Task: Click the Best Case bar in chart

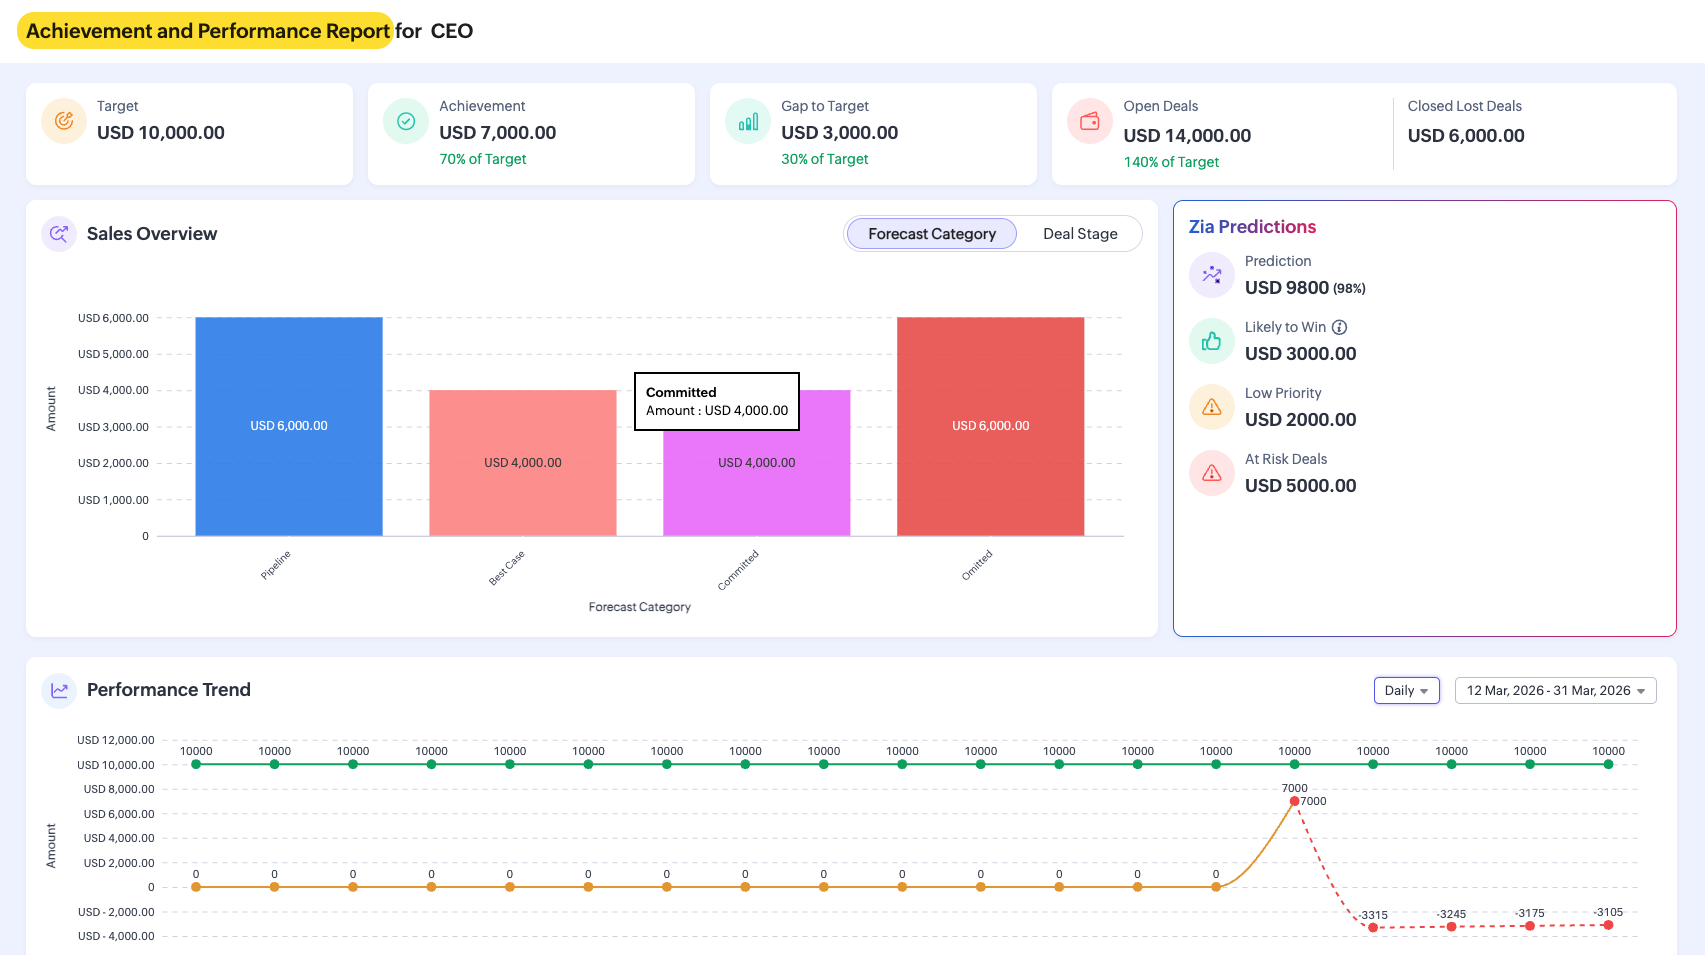Action: 523,463
